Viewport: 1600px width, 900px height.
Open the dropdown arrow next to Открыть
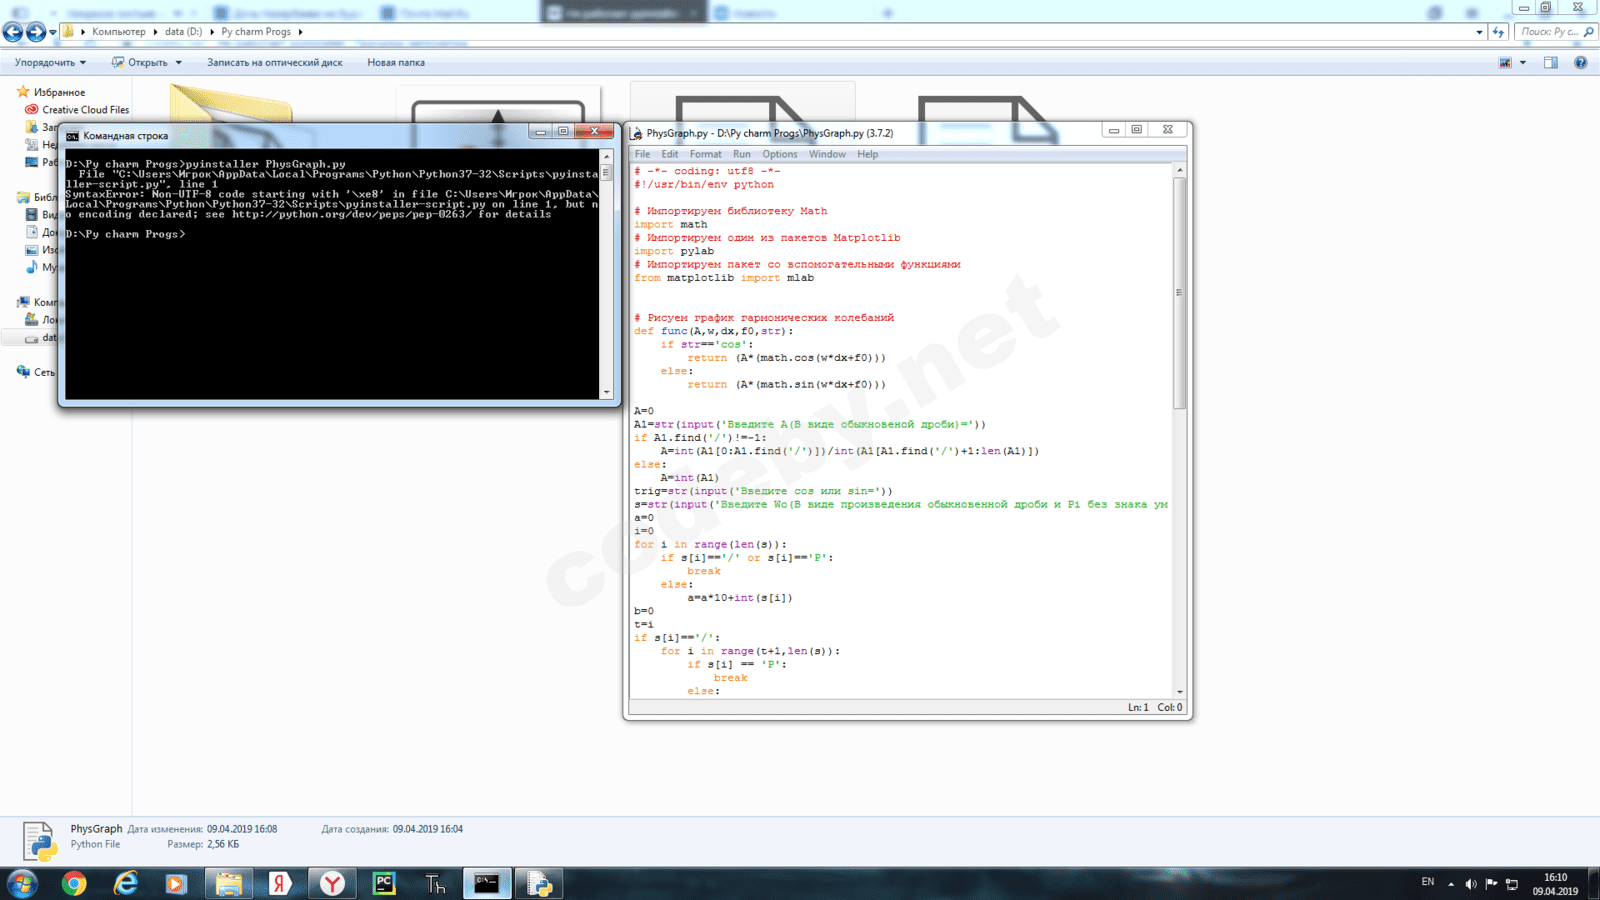tap(179, 62)
